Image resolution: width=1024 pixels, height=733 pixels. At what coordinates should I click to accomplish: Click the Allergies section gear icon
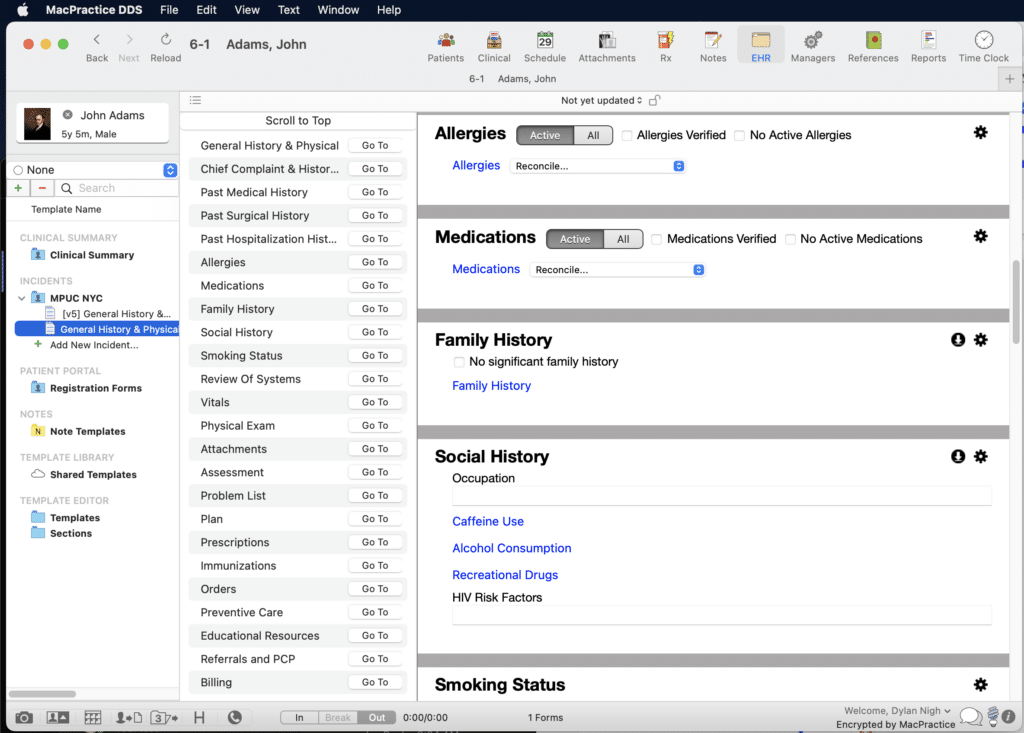[980, 133]
